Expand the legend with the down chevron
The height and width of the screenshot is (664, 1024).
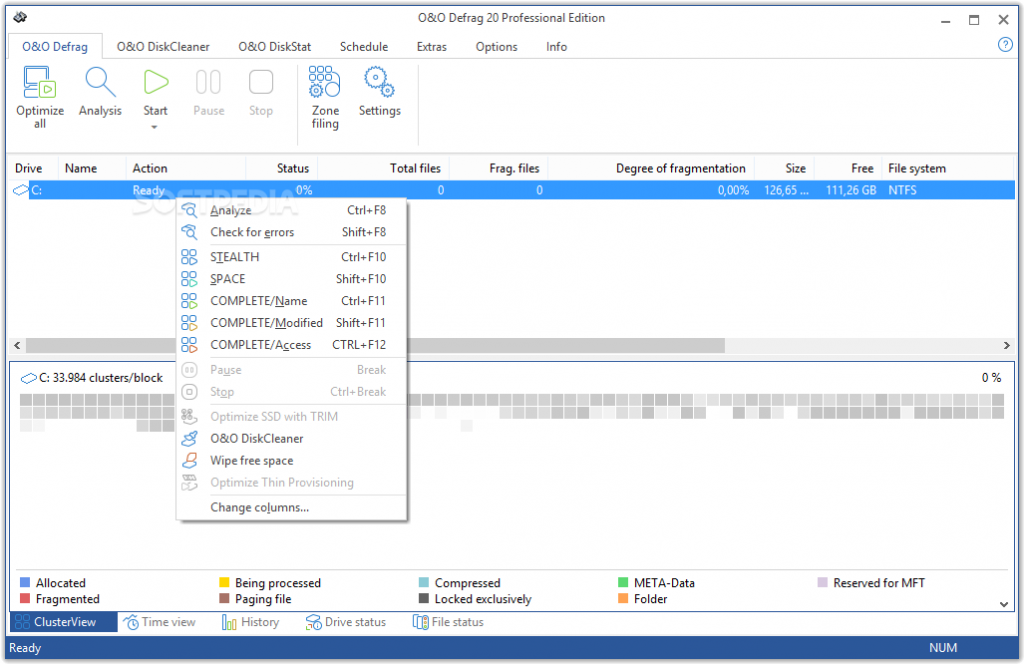pyautogui.click(x=1005, y=603)
